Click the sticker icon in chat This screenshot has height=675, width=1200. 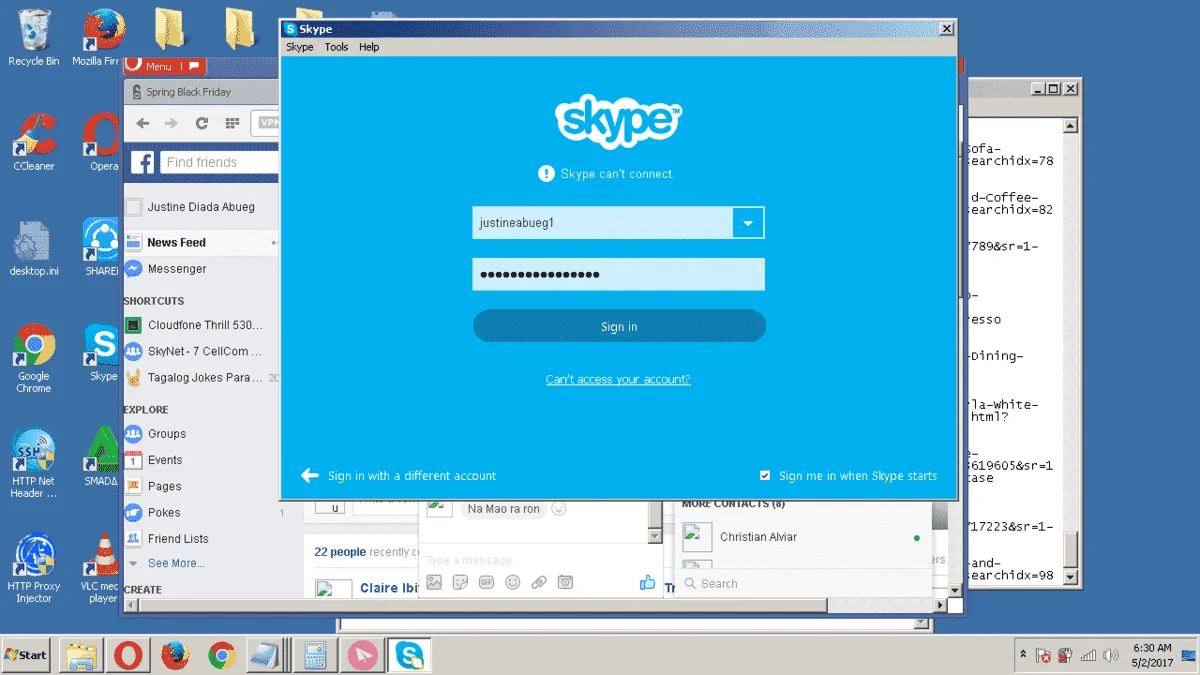[x=460, y=582]
